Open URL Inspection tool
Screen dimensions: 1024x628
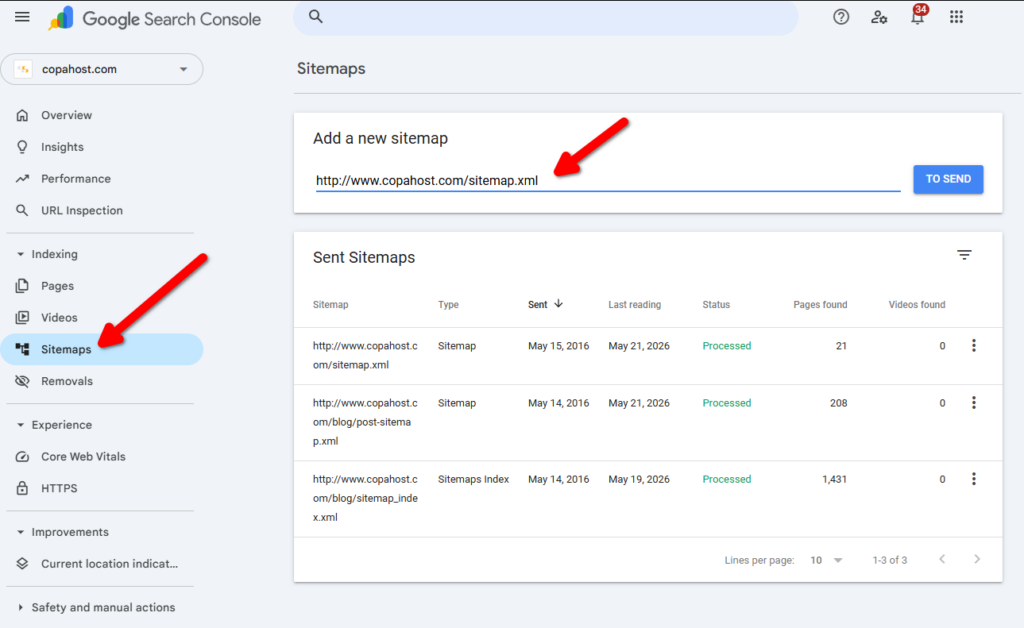click(x=82, y=210)
